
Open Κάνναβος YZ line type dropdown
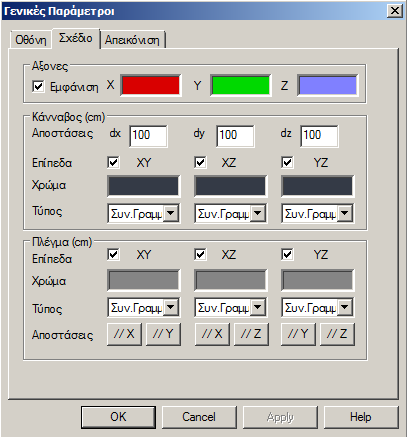pos(345,213)
